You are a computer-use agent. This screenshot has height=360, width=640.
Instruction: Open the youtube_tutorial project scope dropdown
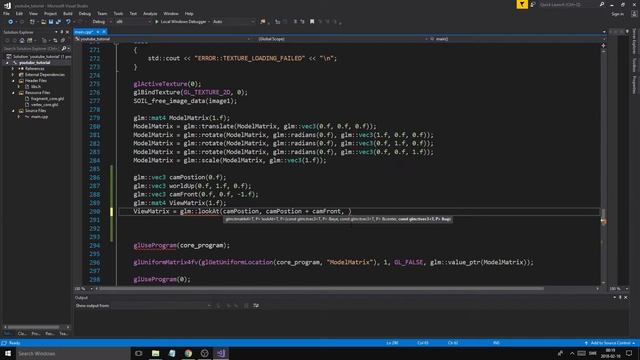163,39
